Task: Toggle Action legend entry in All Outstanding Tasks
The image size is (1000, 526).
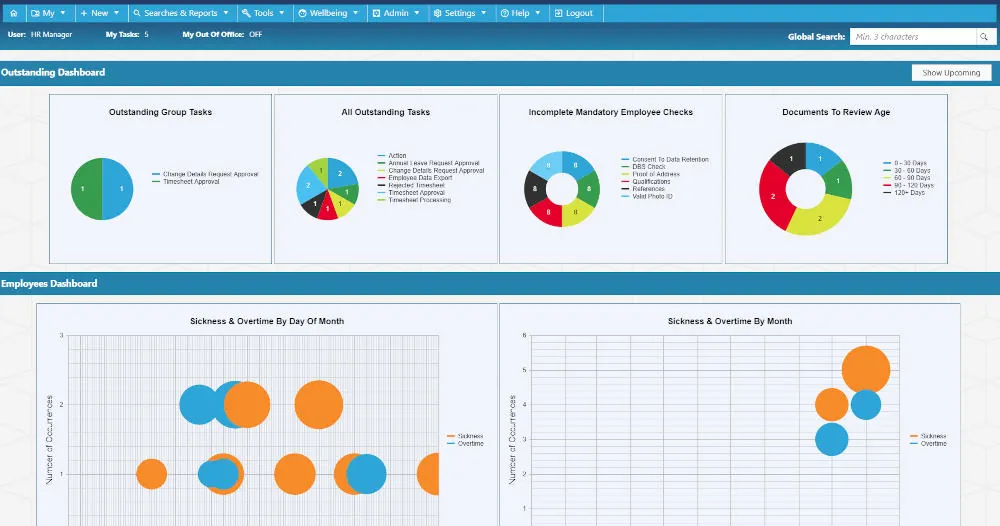Action: point(392,156)
